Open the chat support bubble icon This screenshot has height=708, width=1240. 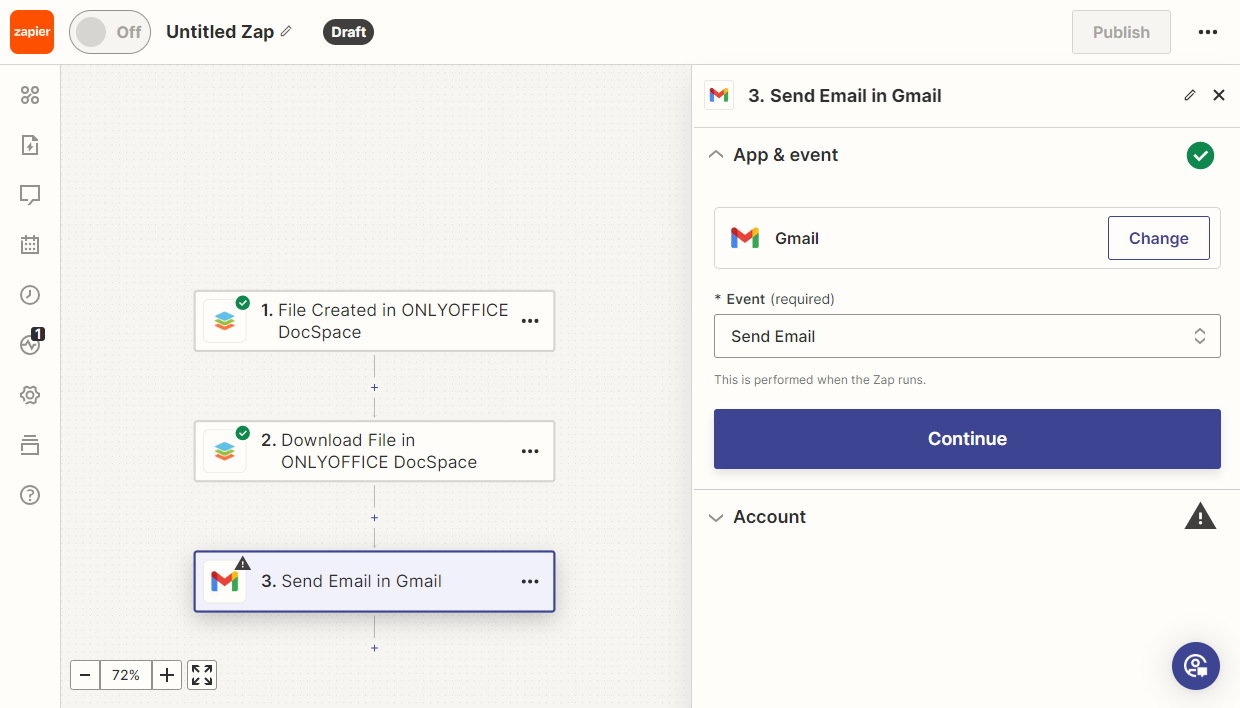pyautogui.click(x=1195, y=666)
